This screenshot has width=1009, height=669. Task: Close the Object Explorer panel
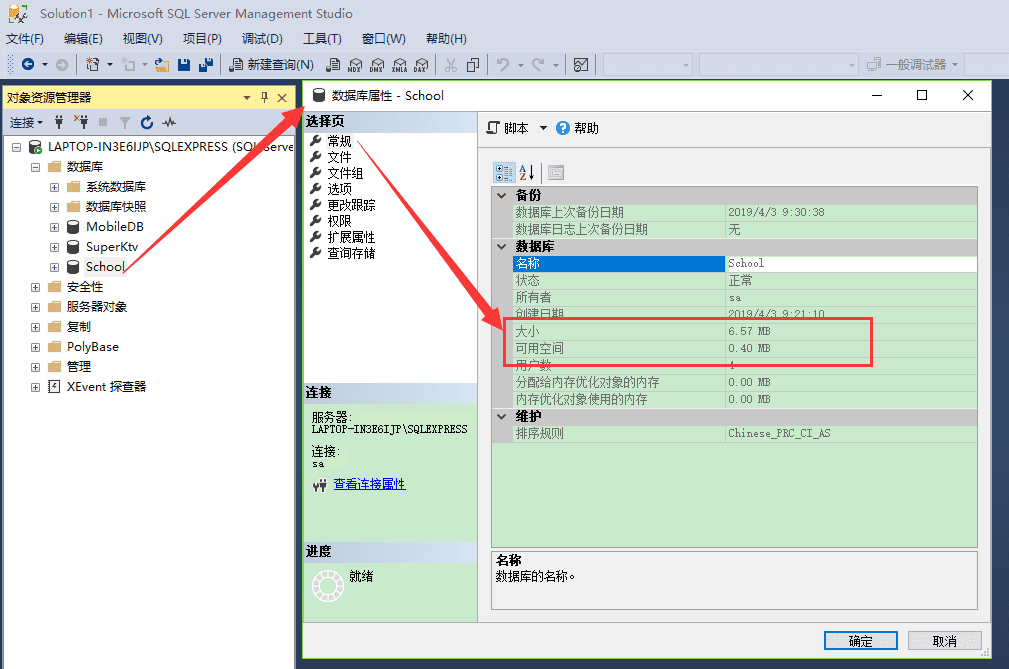282,98
